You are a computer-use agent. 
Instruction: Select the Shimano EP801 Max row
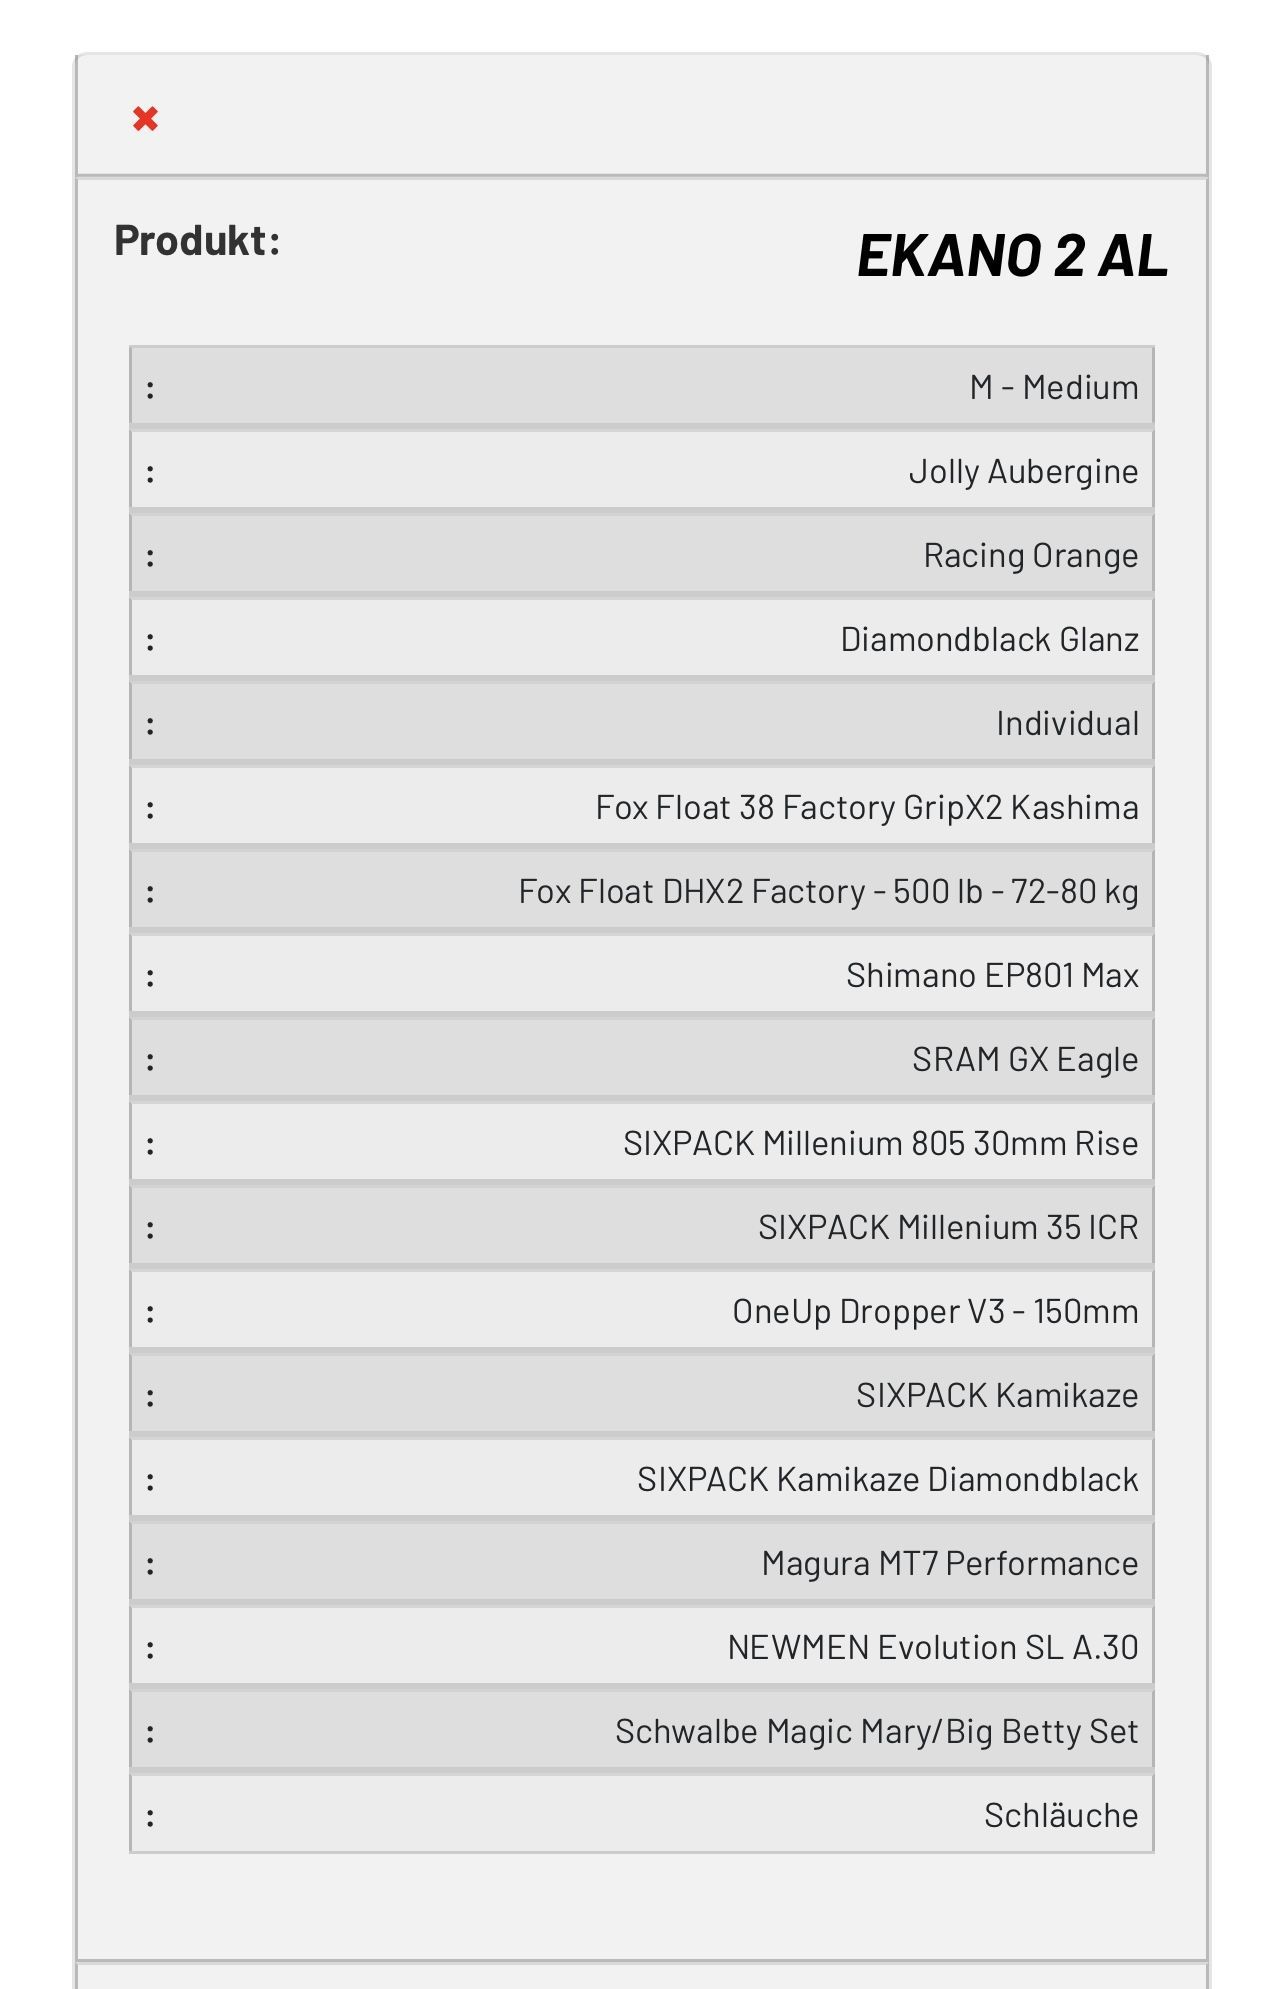[x=642, y=975]
